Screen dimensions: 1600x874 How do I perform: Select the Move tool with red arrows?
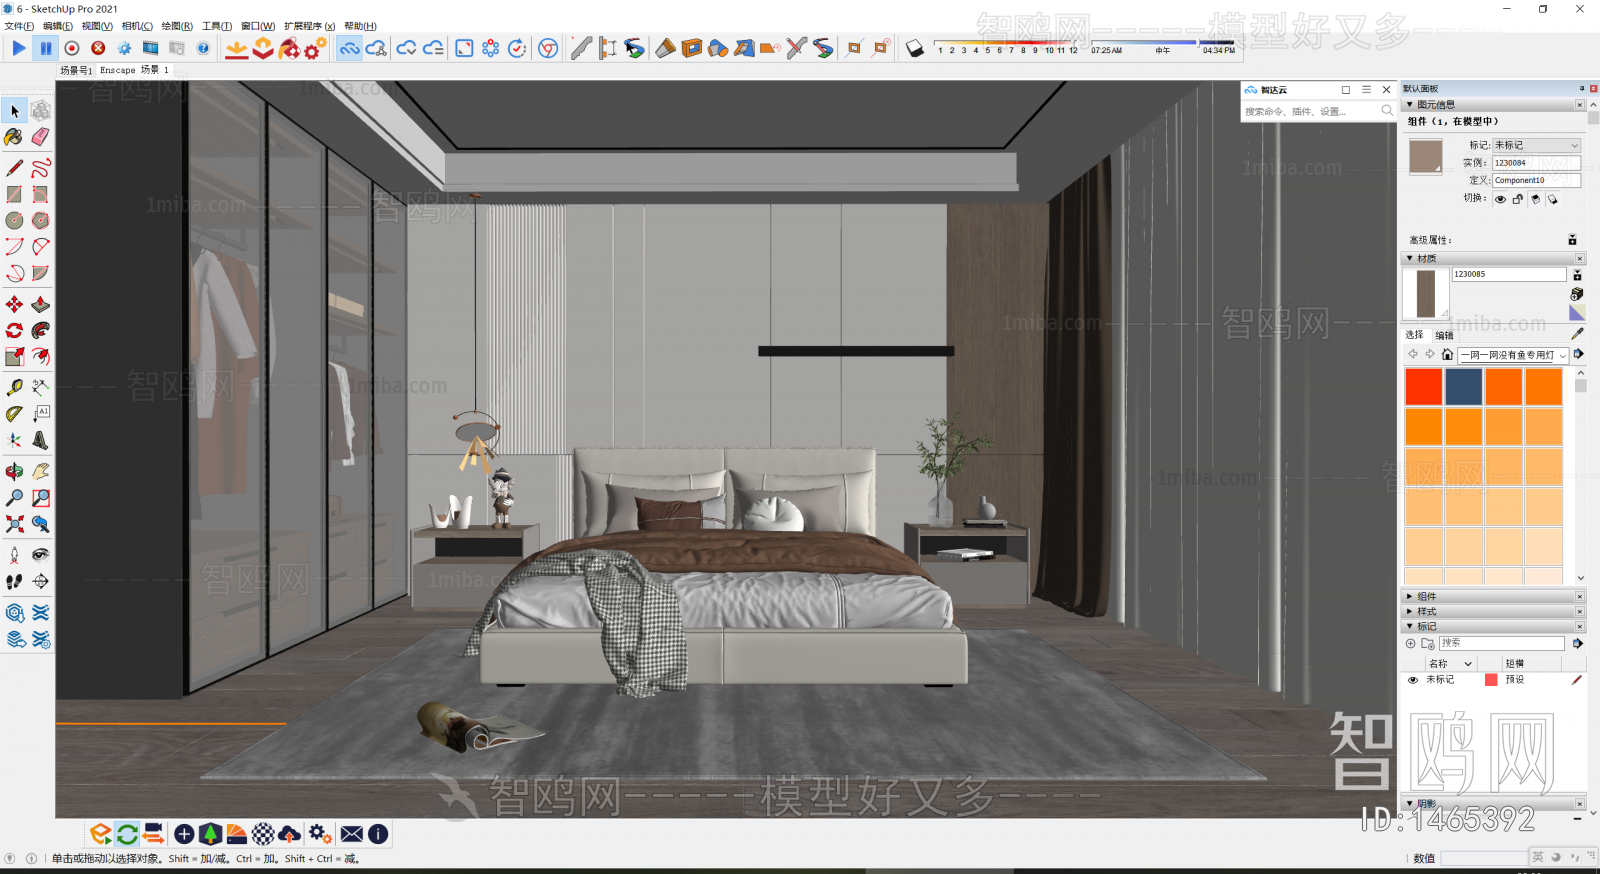pyautogui.click(x=14, y=304)
